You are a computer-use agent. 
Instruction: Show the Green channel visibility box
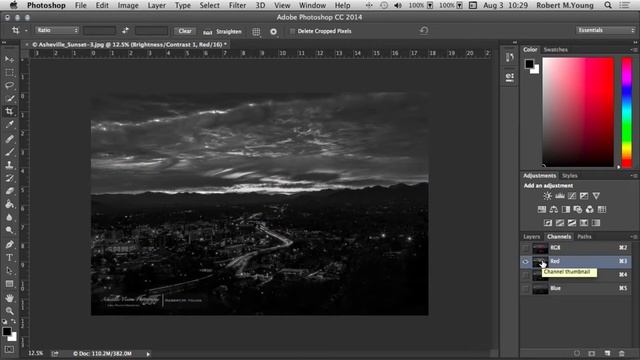[526, 275]
